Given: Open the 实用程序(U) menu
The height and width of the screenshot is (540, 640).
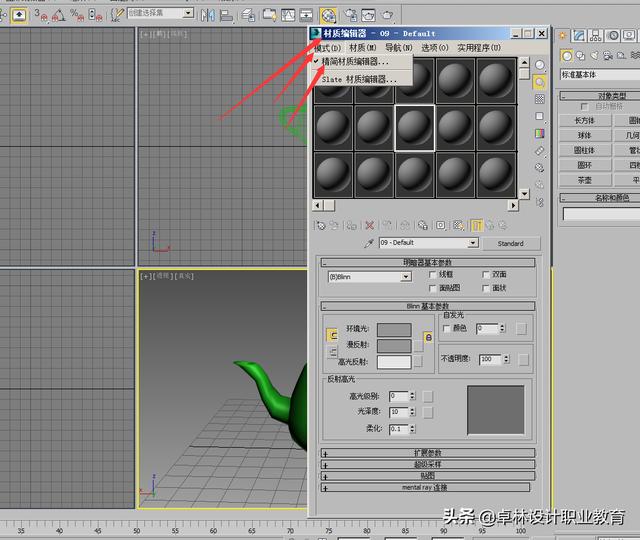Looking at the screenshot, I should 479,48.
